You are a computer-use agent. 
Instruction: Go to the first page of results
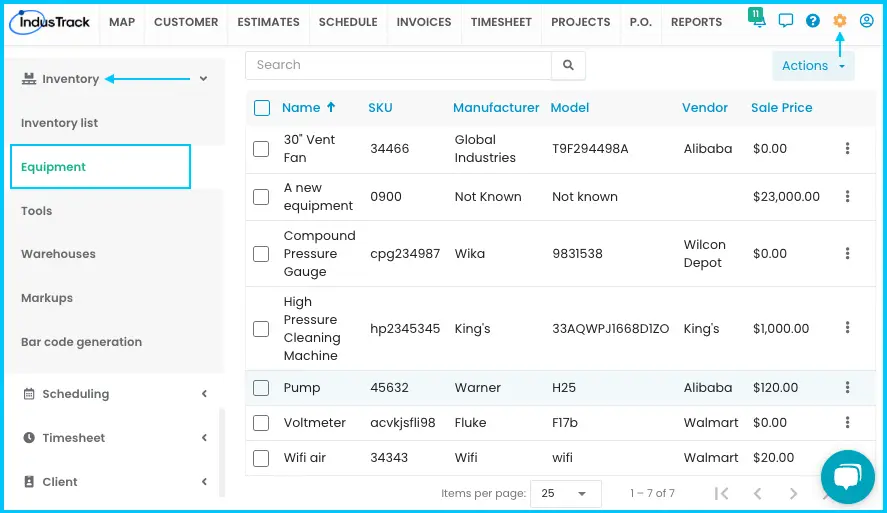(x=721, y=493)
